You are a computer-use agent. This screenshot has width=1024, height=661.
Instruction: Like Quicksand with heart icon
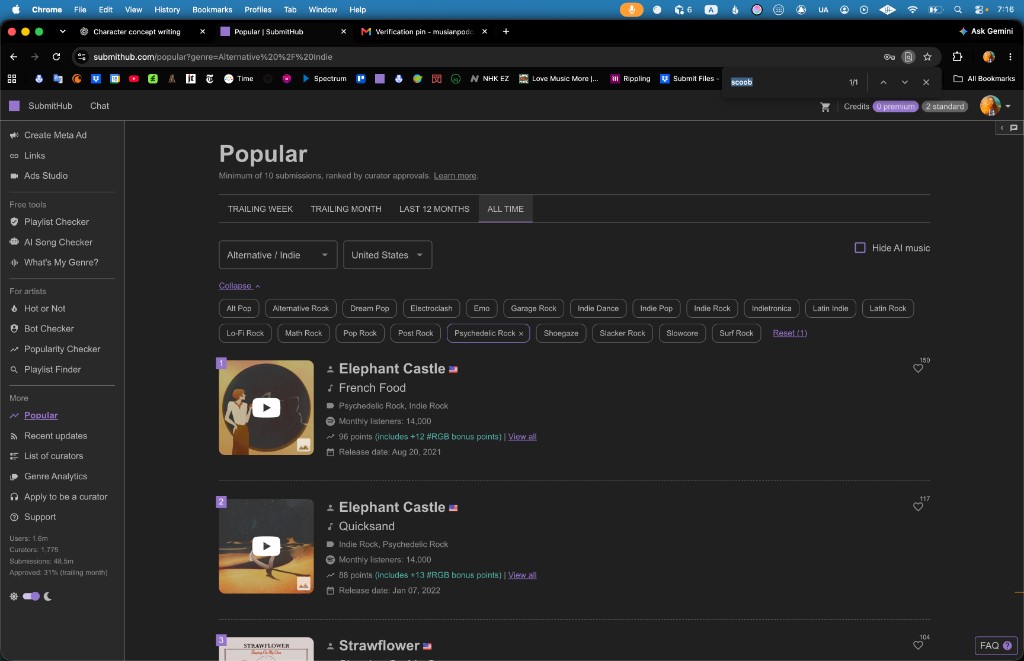click(x=918, y=507)
